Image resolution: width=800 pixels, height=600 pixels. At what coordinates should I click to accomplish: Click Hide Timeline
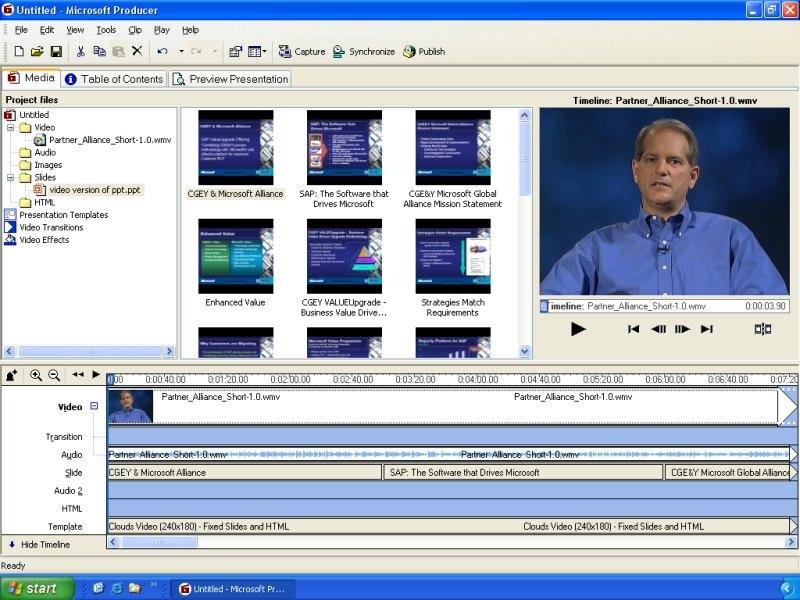point(39,544)
